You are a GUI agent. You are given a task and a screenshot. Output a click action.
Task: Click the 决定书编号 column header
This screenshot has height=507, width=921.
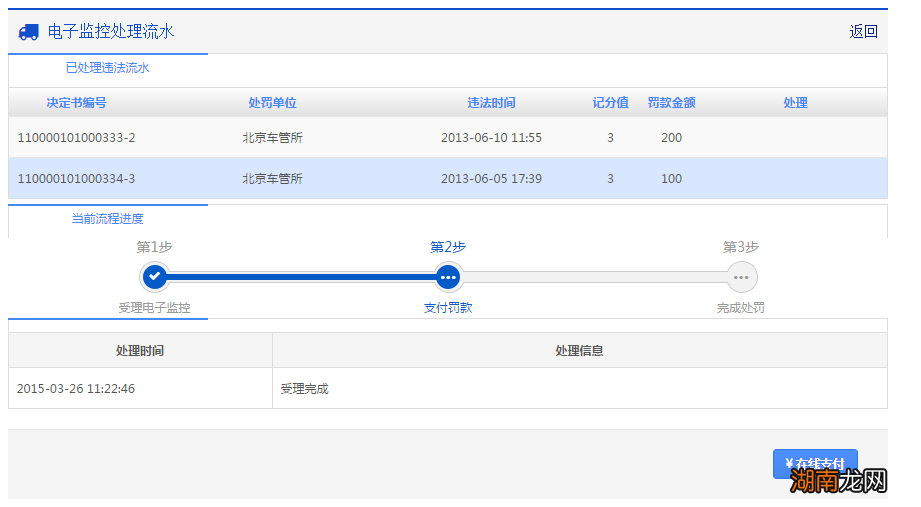coord(76,103)
